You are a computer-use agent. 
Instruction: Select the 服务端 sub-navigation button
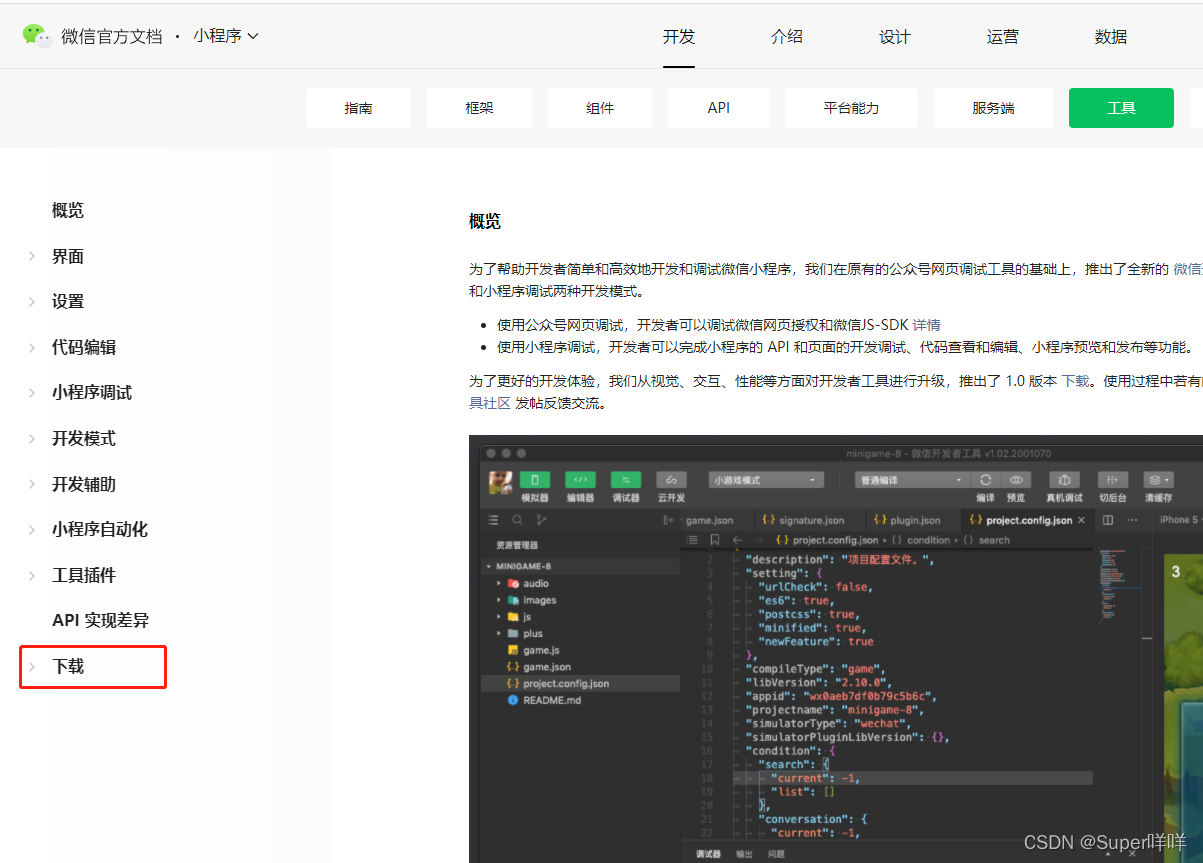(993, 108)
